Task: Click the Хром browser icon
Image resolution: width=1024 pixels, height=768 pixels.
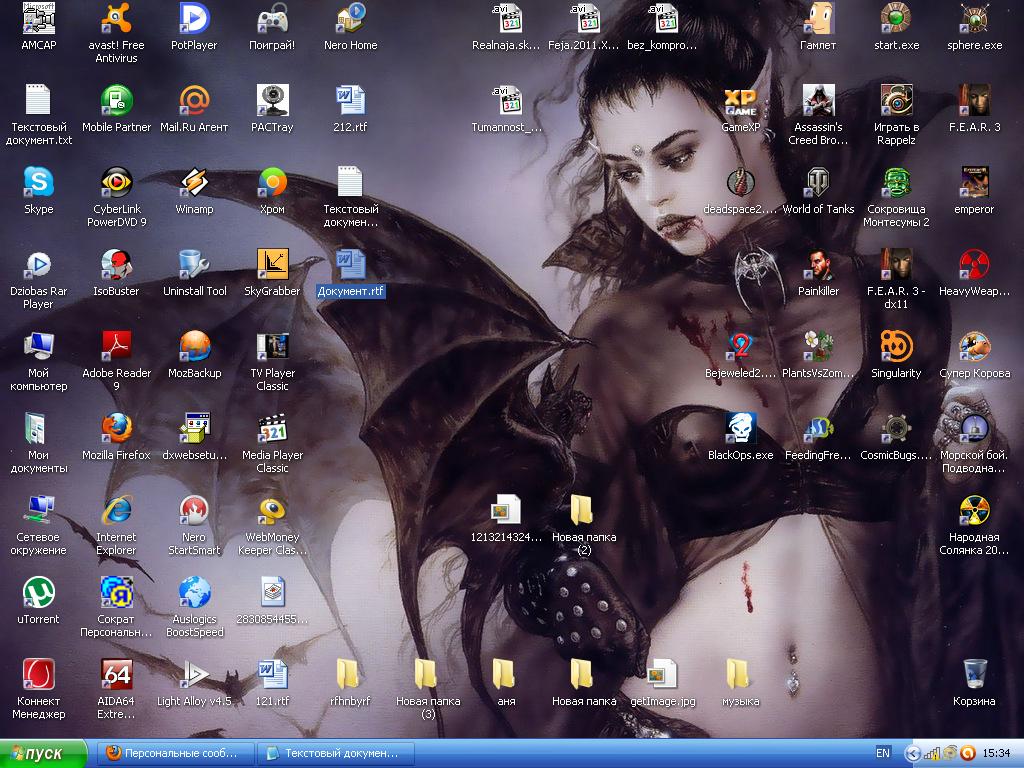Action: [272, 182]
